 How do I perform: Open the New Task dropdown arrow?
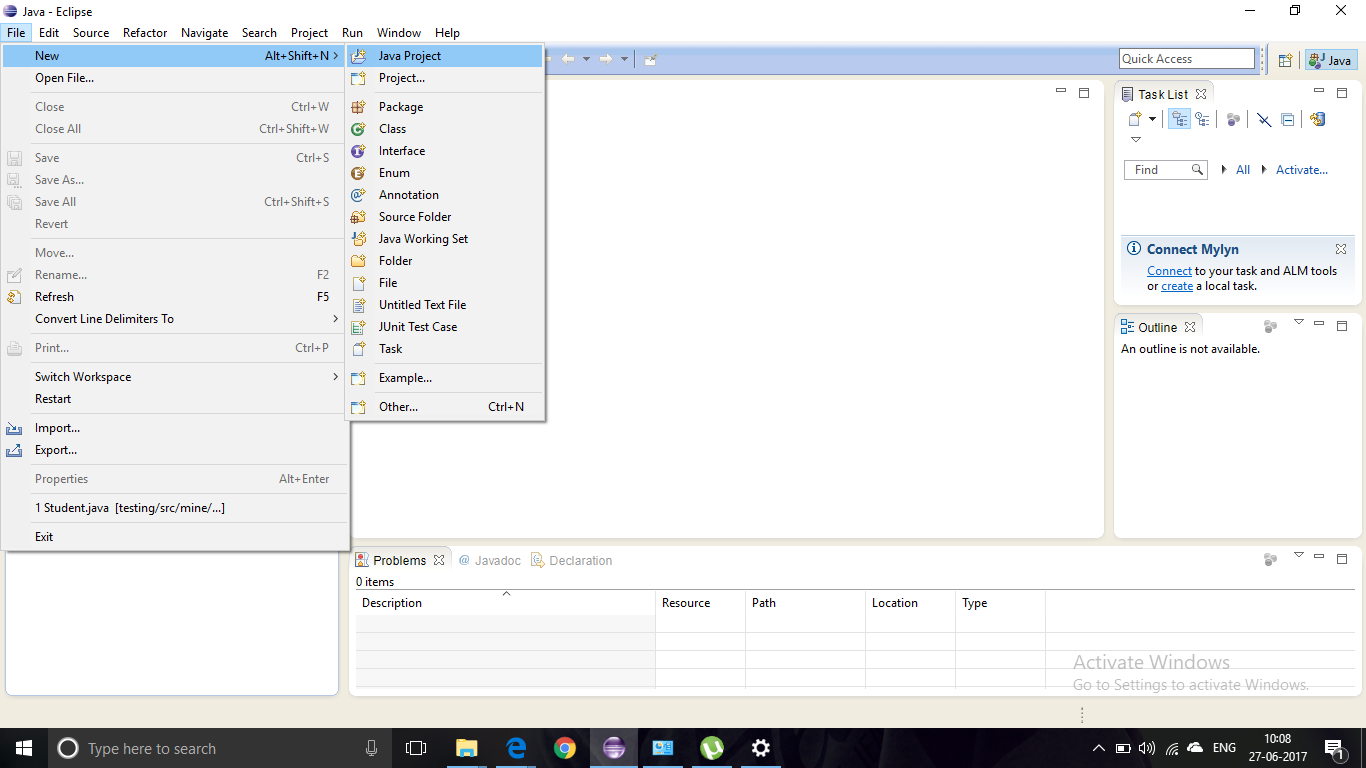pos(1152,119)
